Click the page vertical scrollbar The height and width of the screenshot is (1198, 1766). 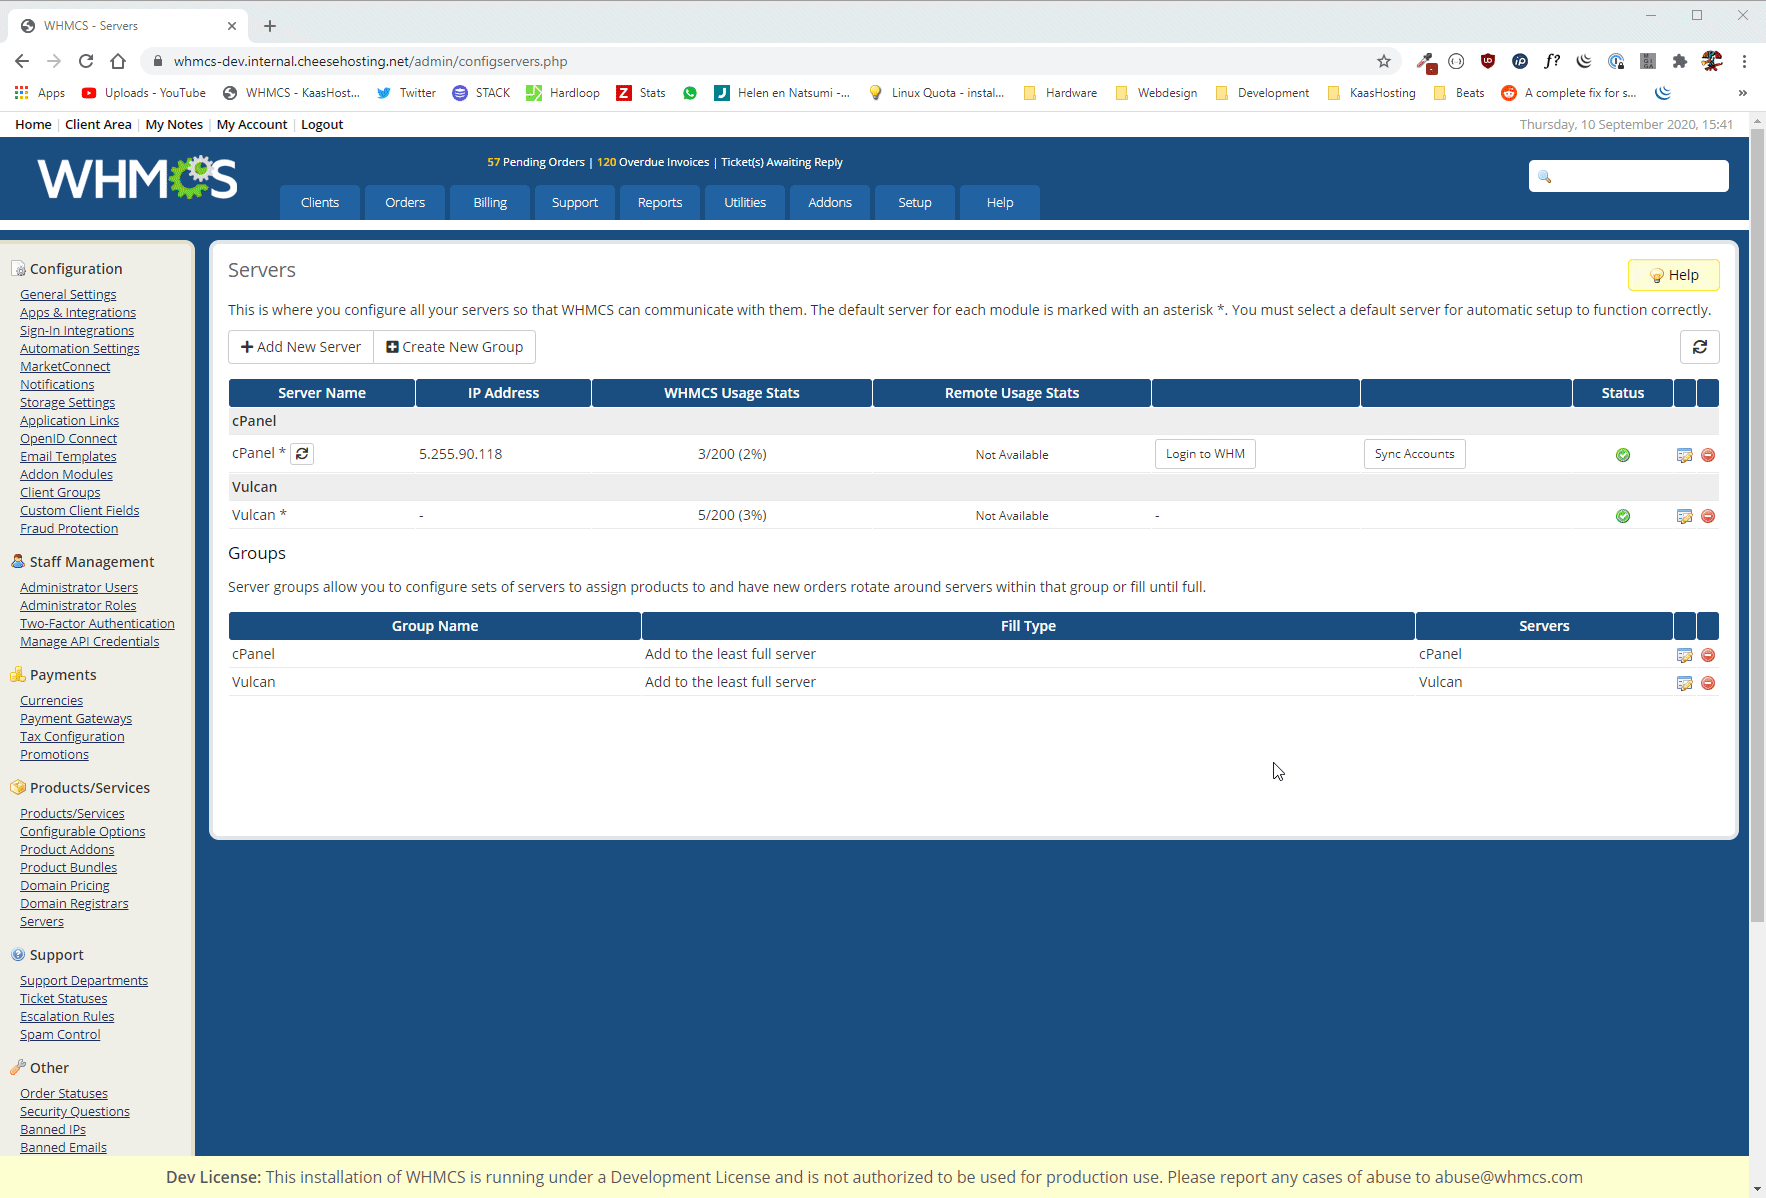click(x=1757, y=600)
